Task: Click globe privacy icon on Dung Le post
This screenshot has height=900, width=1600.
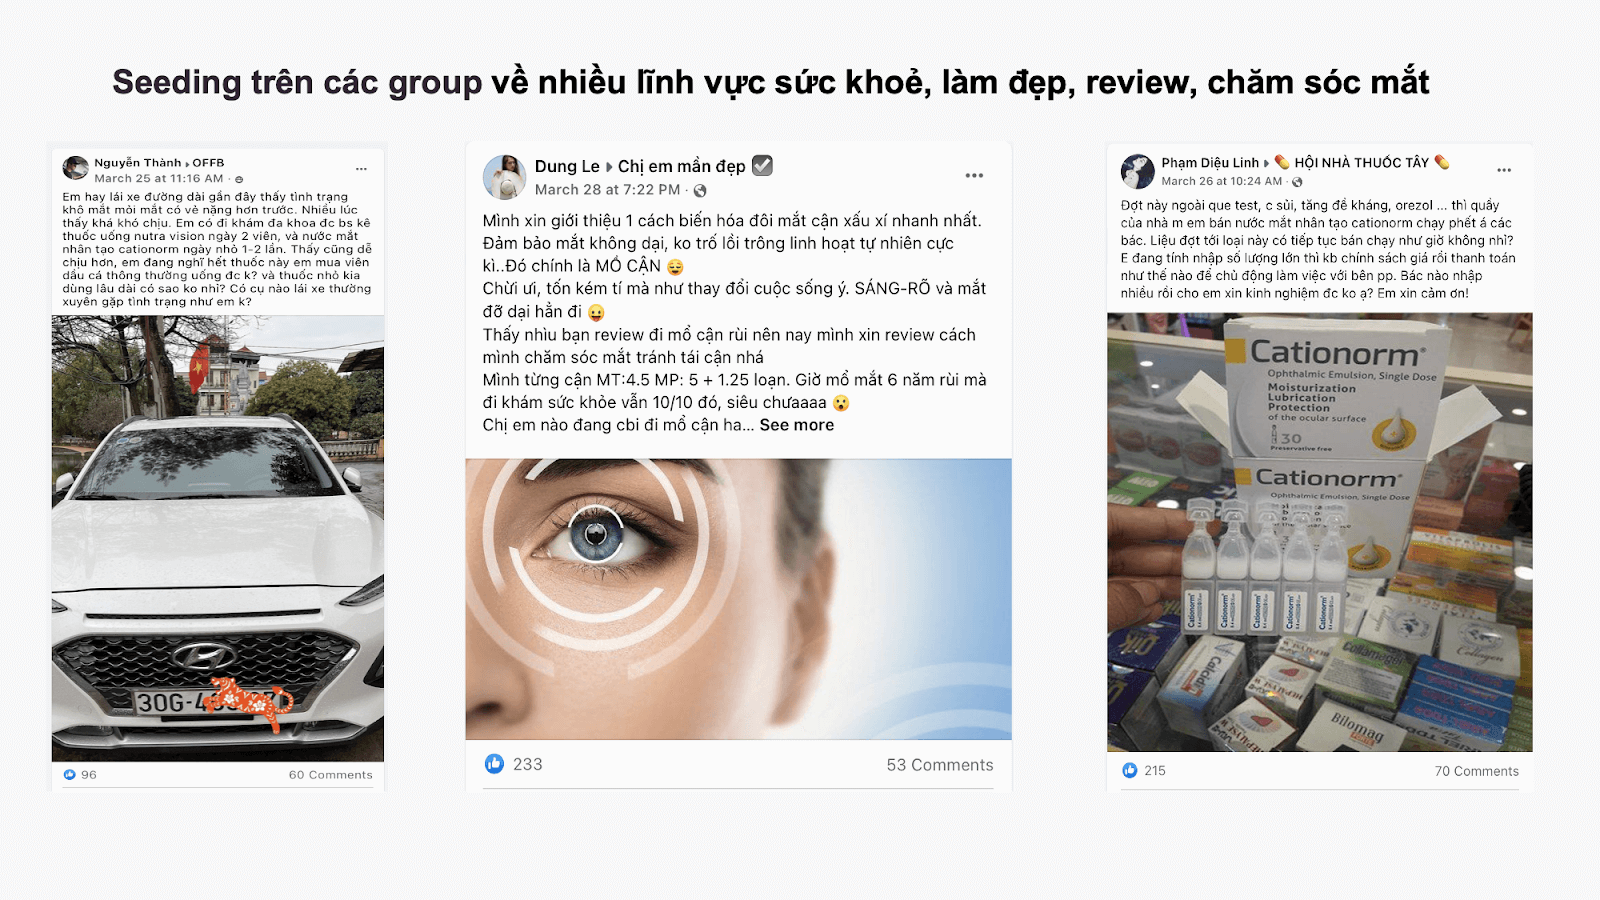Action: pyautogui.click(x=700, y=190)
